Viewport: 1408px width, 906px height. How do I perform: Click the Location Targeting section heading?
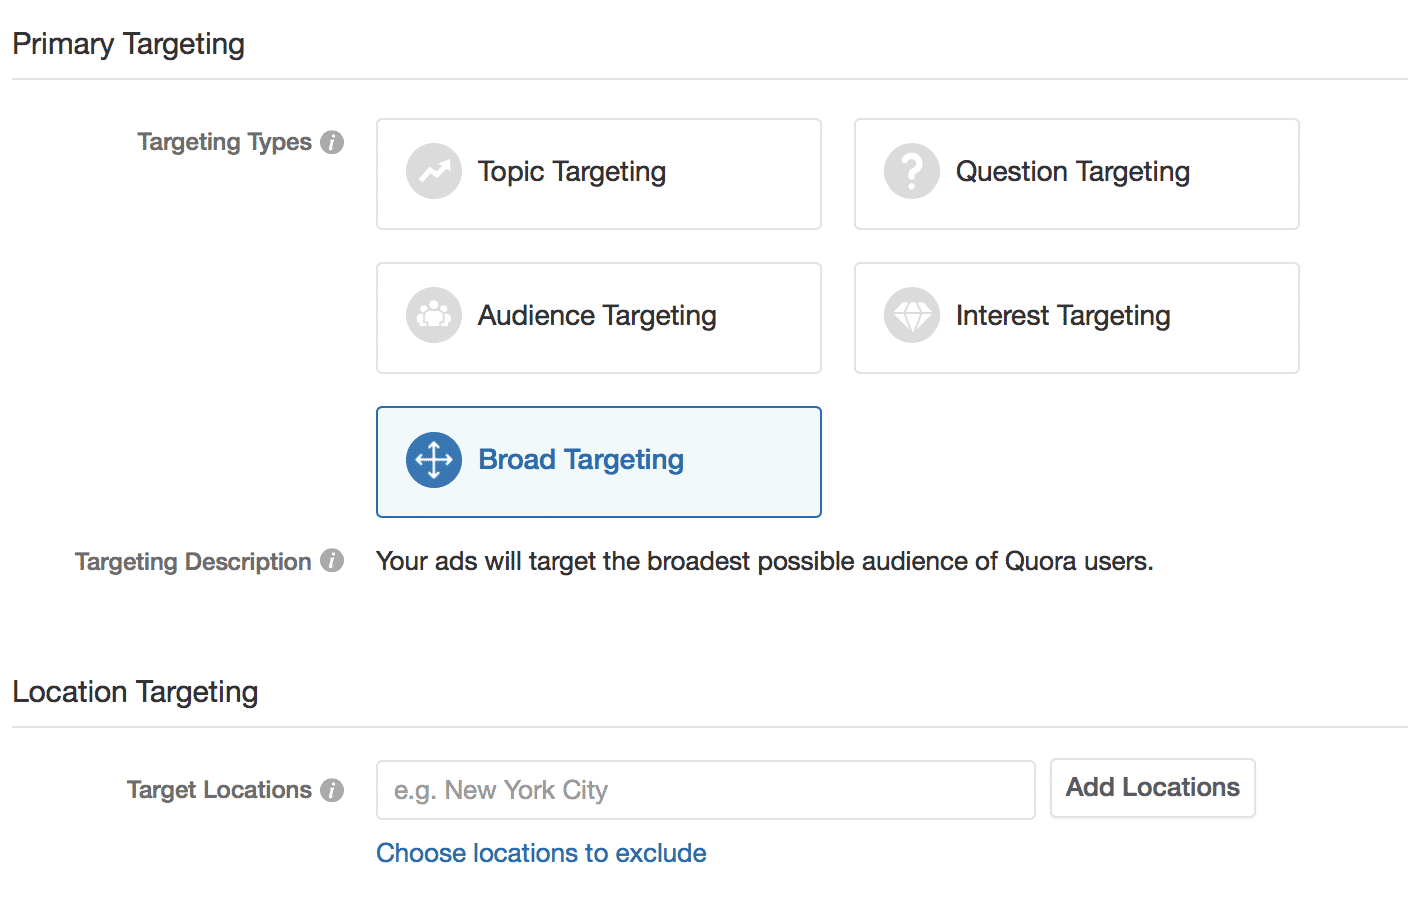135,692
